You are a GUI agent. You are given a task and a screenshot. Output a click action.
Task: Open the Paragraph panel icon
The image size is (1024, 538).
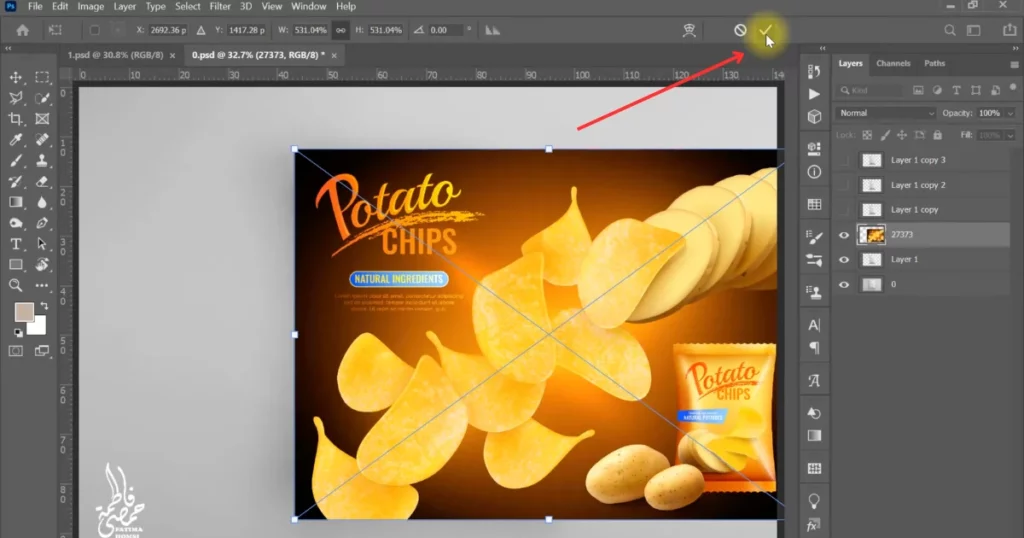click(x=814, y=348)
